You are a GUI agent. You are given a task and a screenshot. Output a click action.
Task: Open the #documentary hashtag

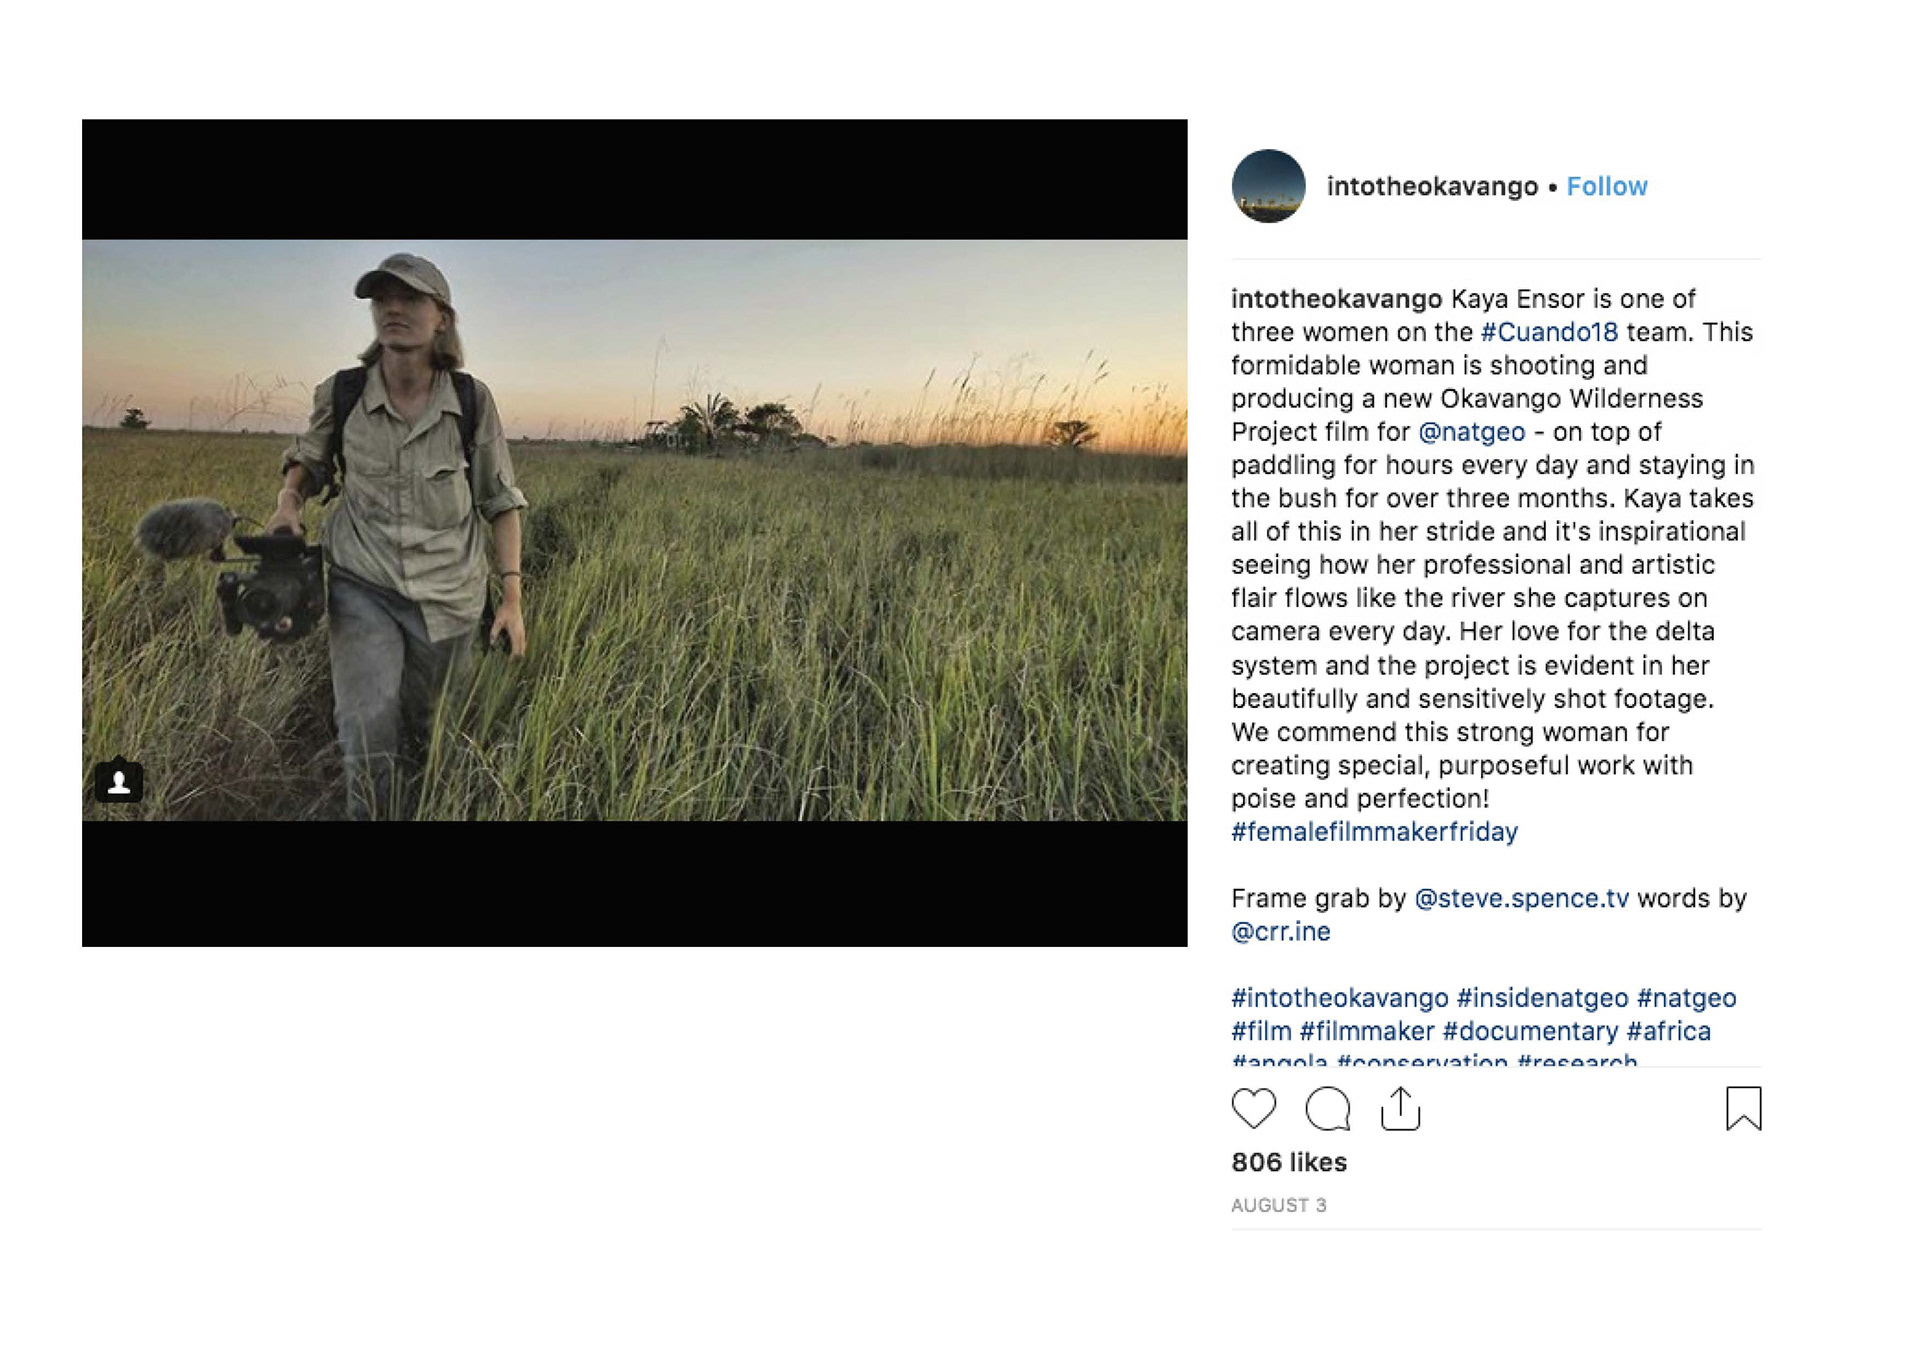pos(1530,1031)
